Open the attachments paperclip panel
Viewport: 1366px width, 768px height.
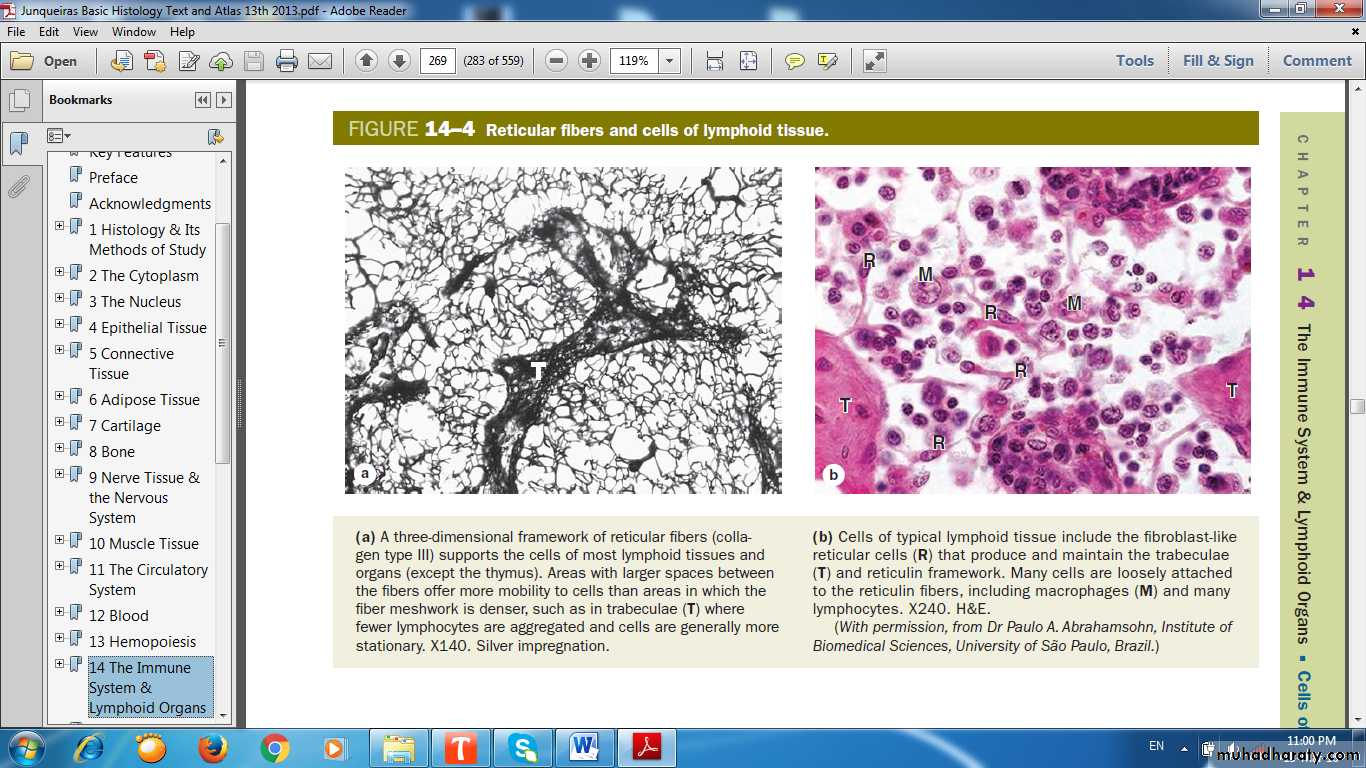18,186
